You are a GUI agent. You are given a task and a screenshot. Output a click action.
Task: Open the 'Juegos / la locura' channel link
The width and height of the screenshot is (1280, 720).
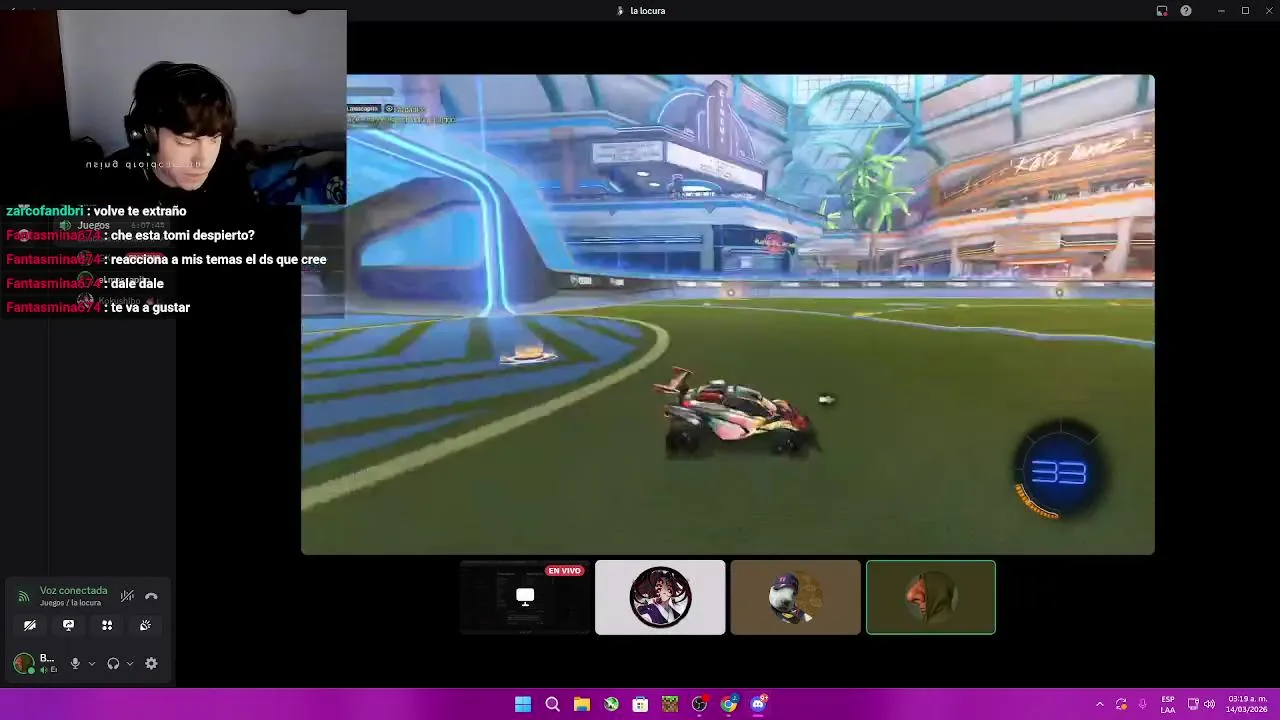point(70,603)
